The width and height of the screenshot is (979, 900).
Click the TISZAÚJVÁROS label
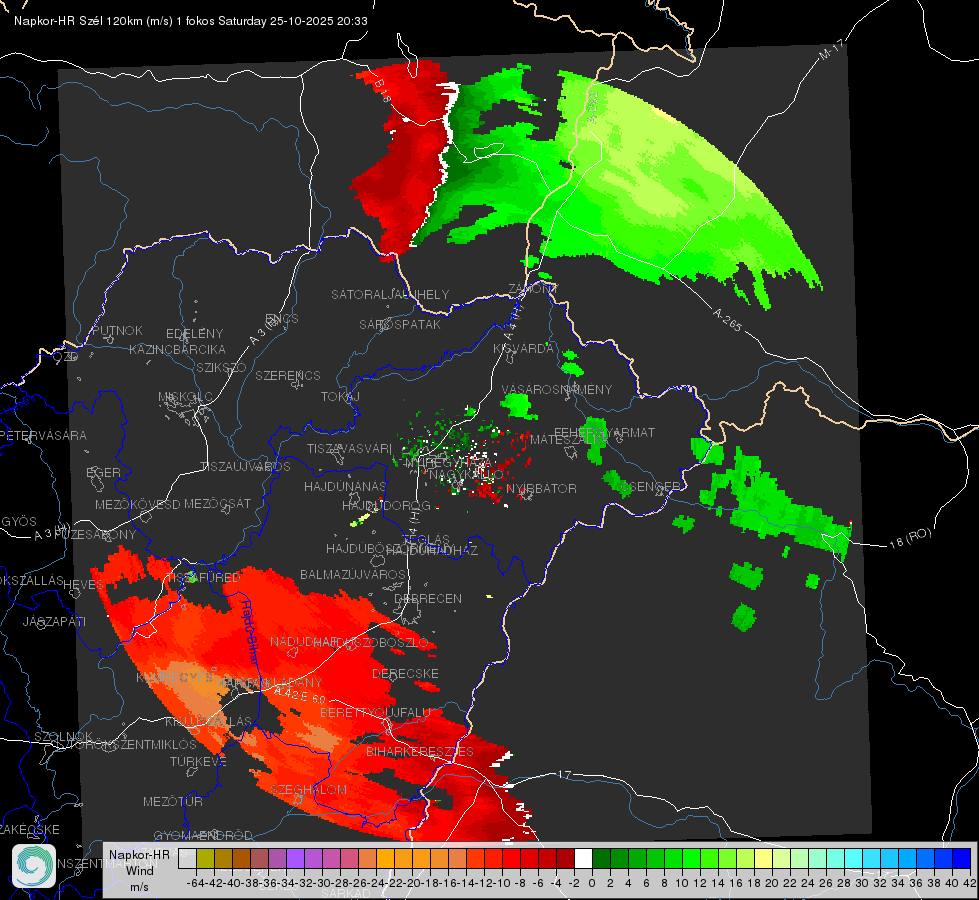245,467
